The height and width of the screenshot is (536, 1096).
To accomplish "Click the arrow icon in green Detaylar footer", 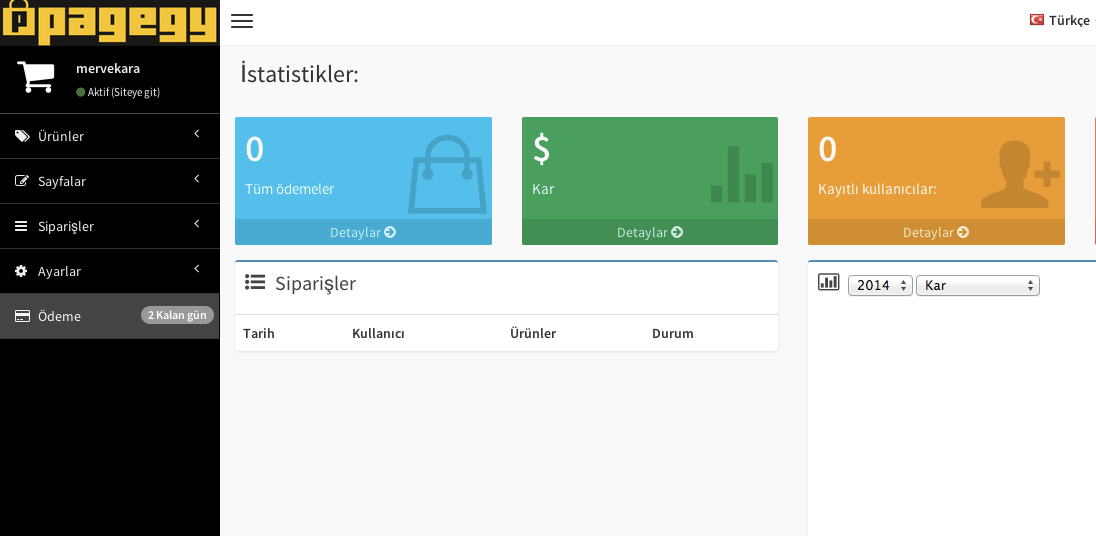I will [677, 232].
